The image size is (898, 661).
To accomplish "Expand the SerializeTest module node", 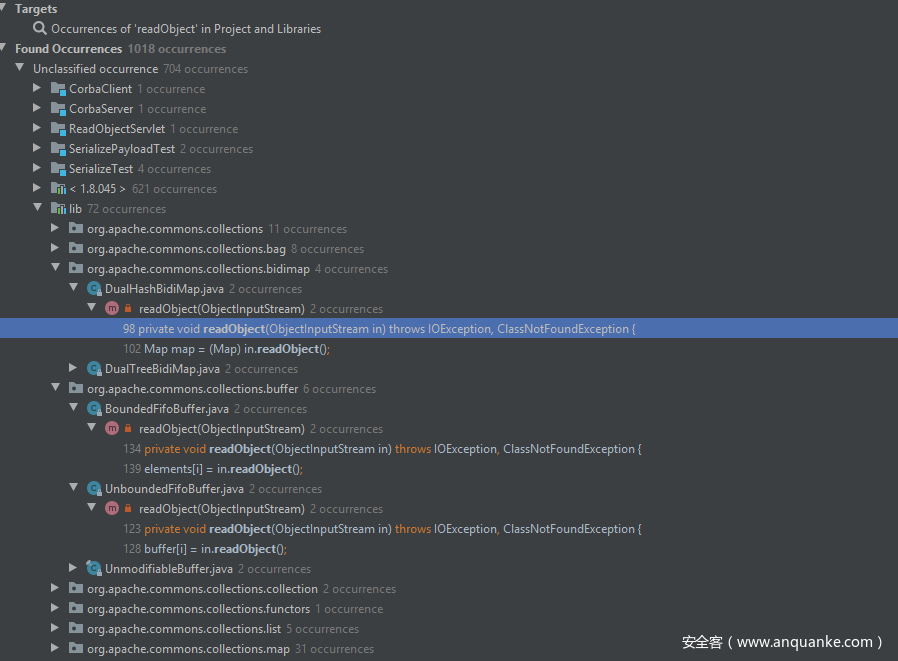I will click(38, 169).
